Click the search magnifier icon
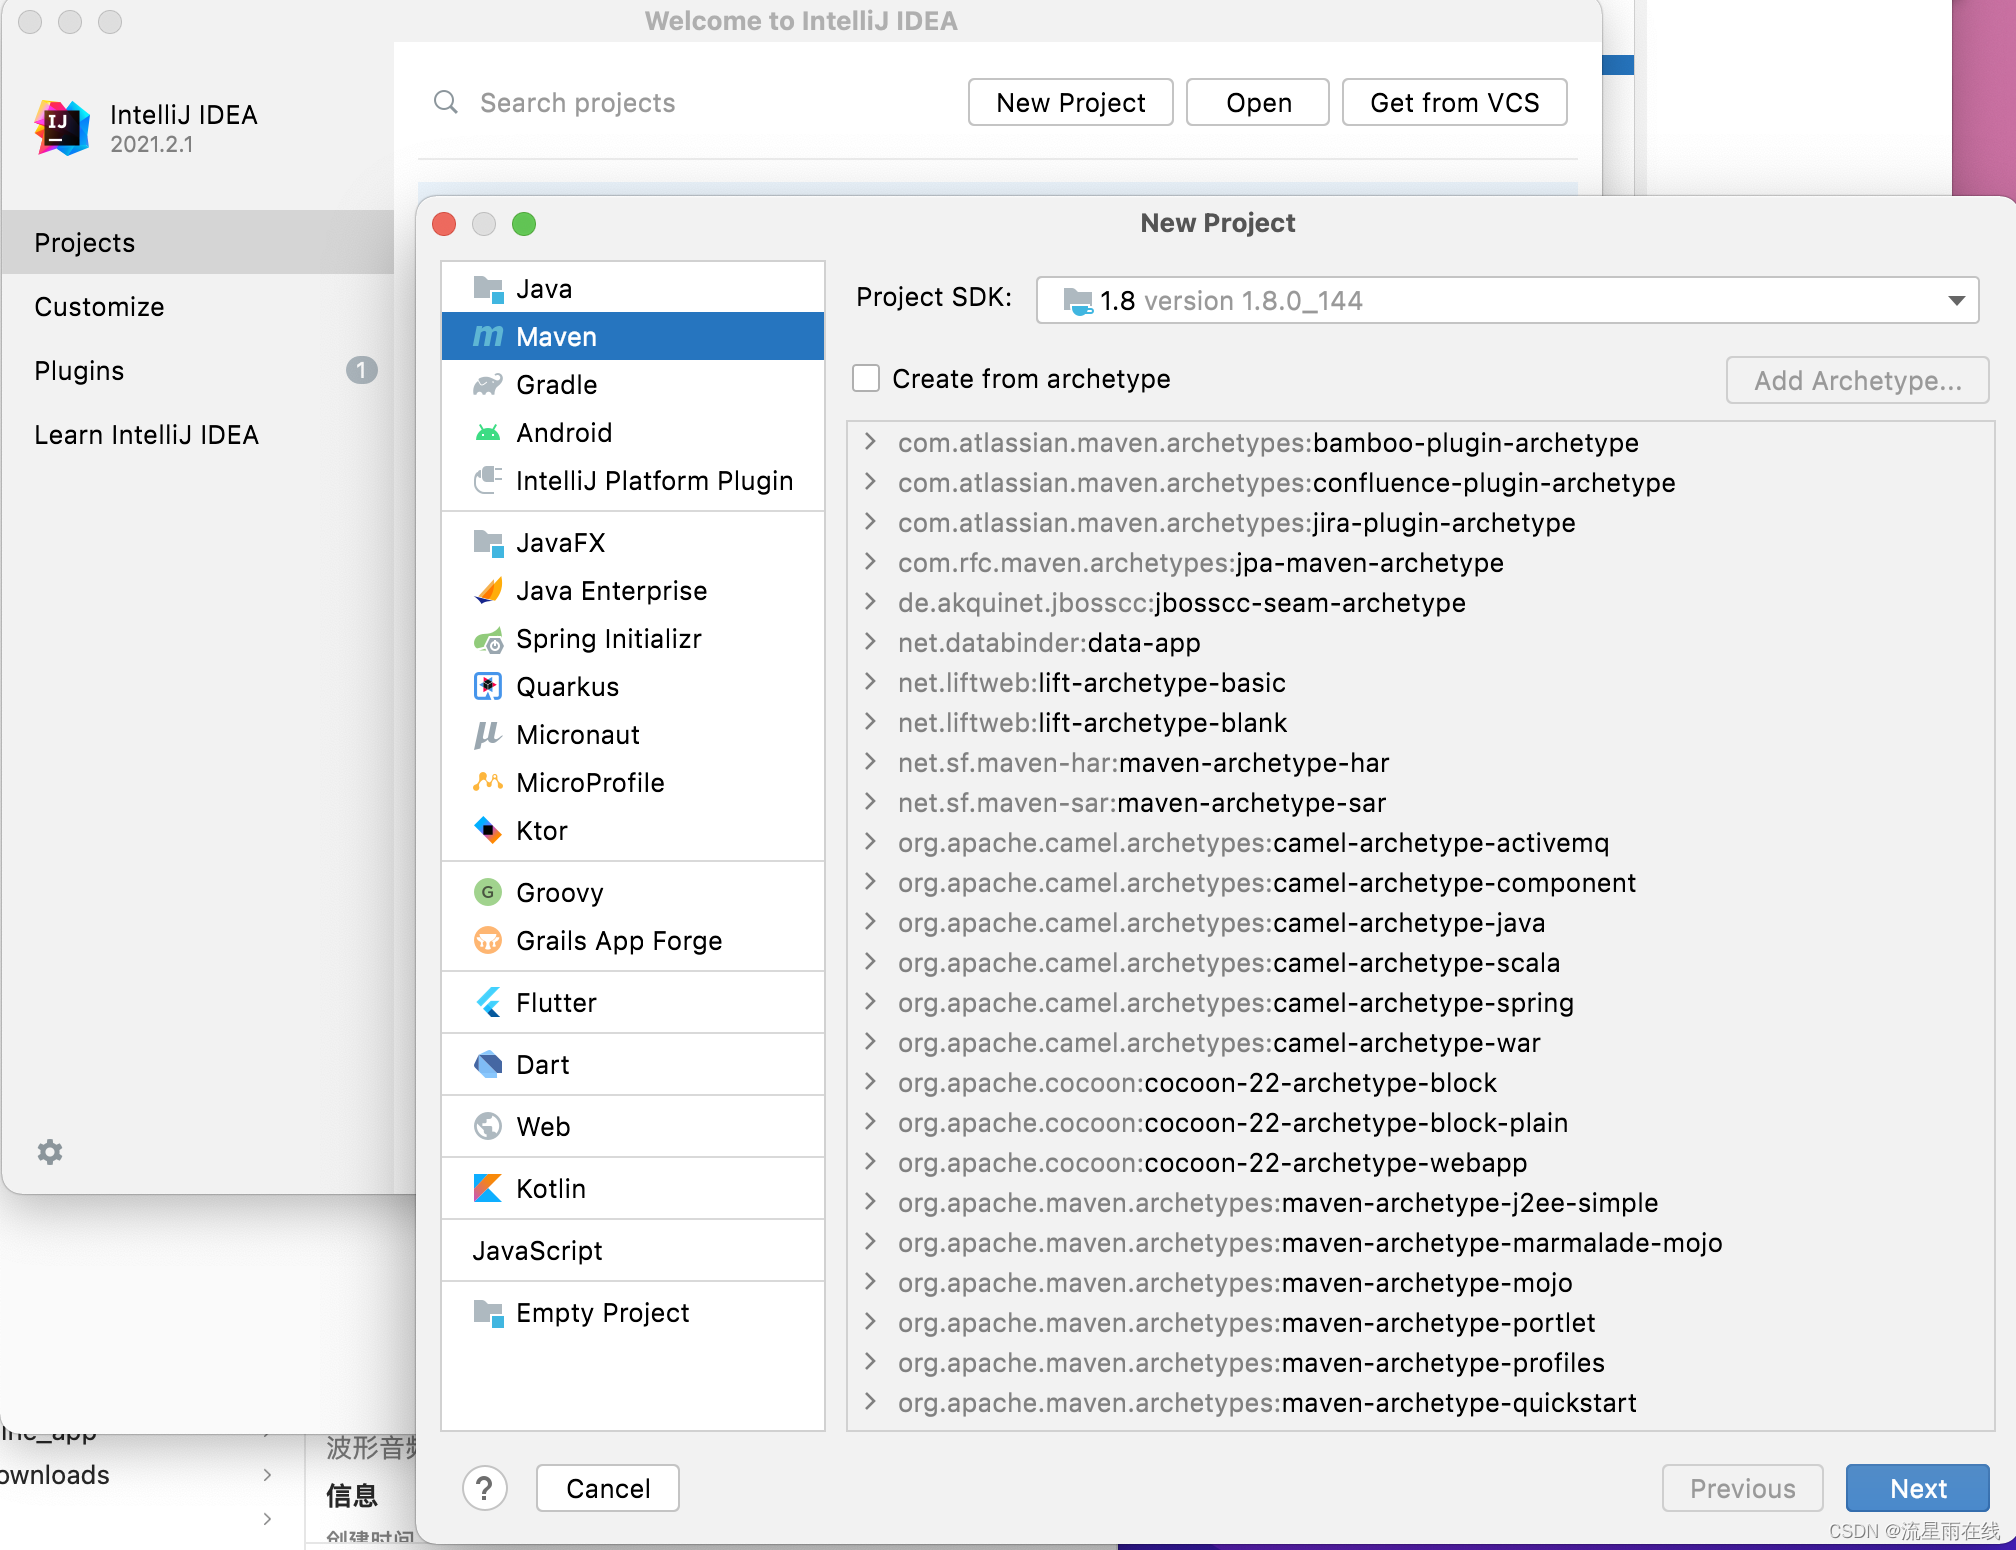 point(446,102)
